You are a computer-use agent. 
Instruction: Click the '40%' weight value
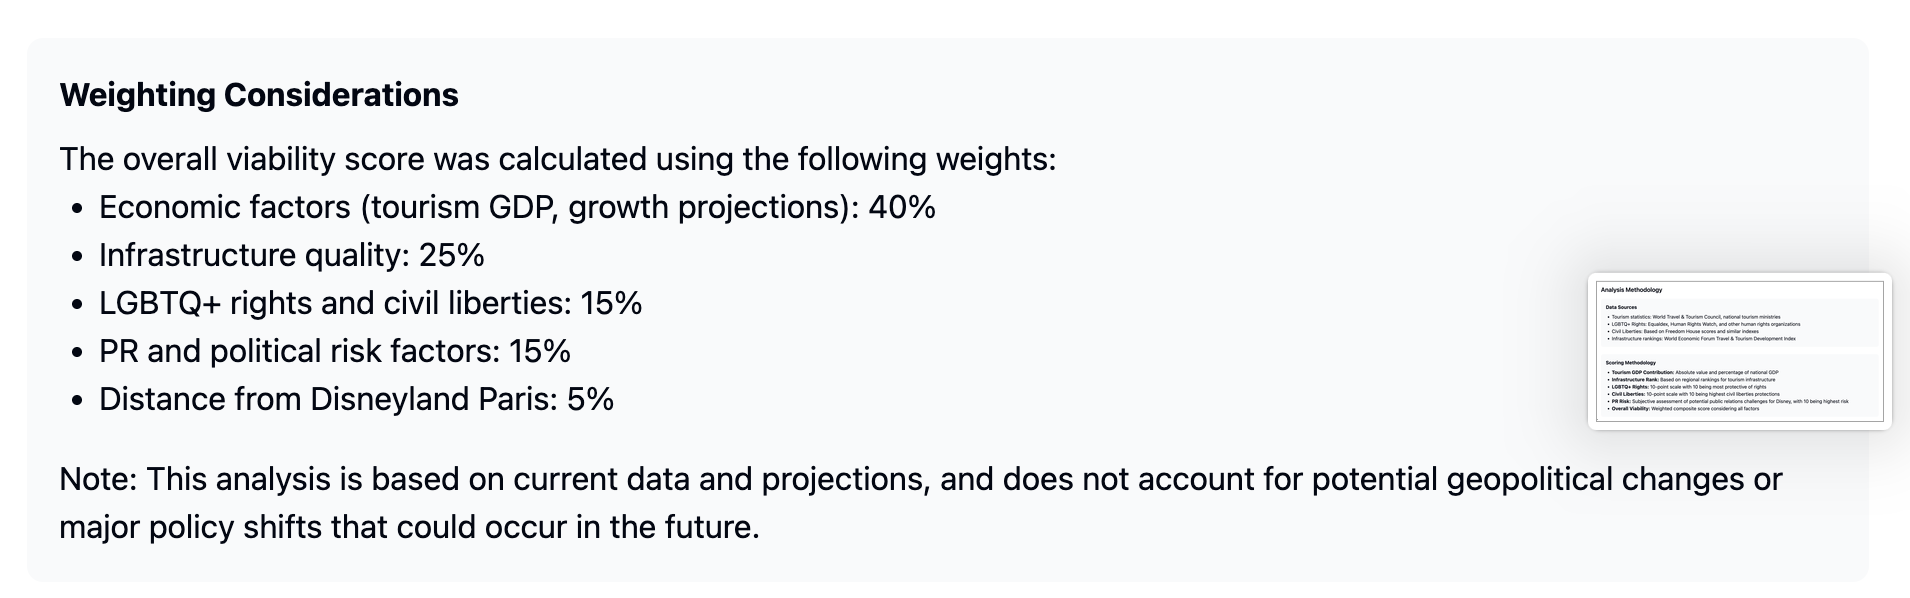pos(902,207)
